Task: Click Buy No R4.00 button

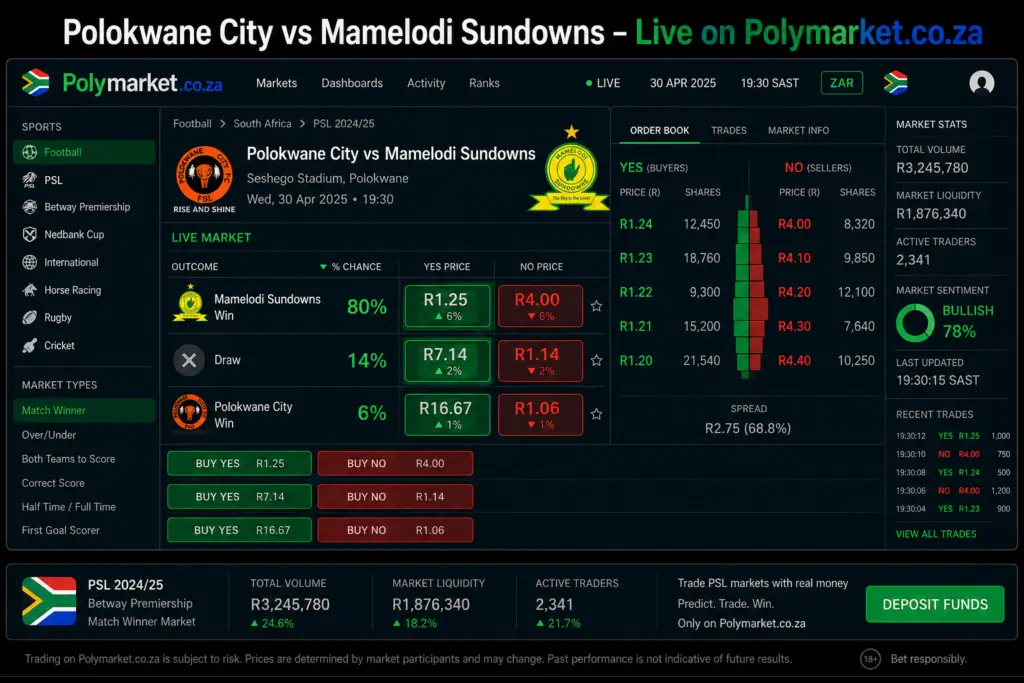Action: (395, 463)
